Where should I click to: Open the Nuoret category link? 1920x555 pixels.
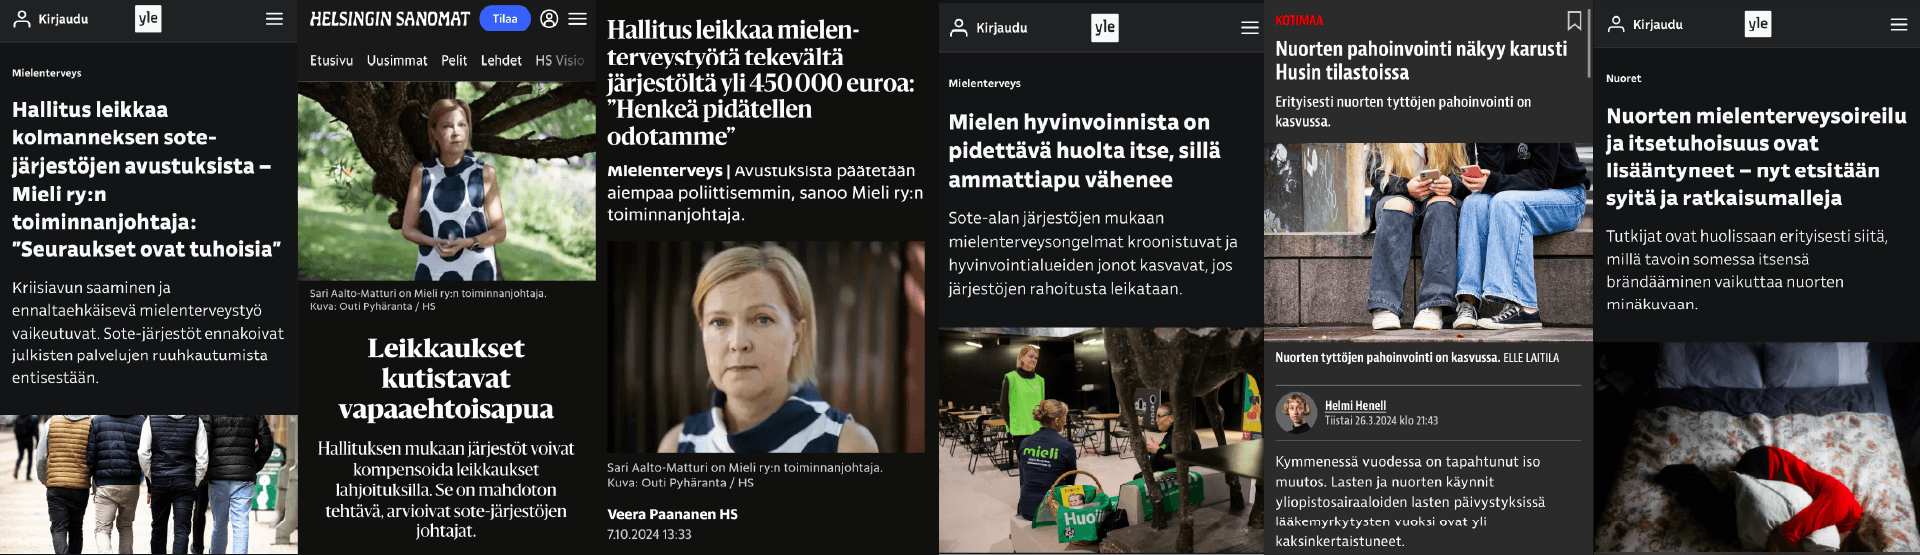tap(1623, 78)
